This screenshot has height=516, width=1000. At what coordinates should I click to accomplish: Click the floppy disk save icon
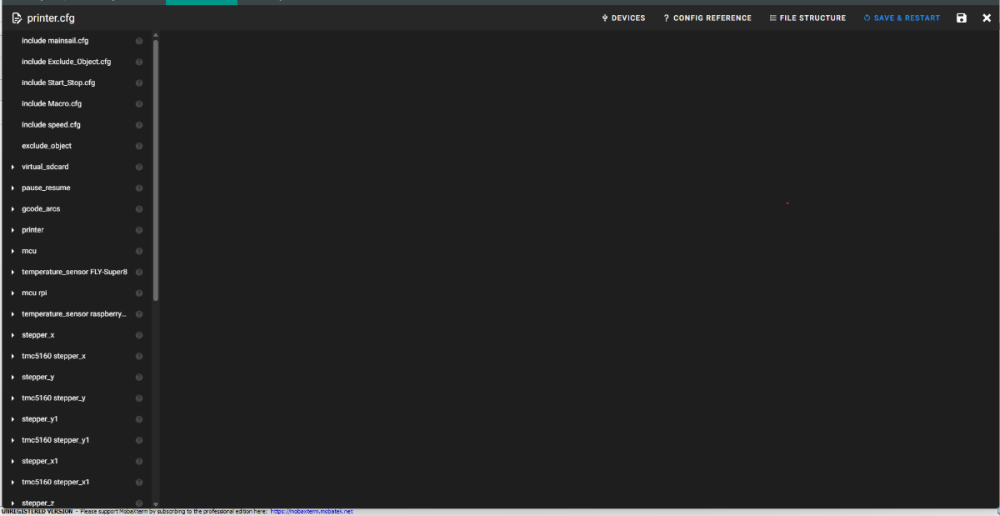(961, 18)
